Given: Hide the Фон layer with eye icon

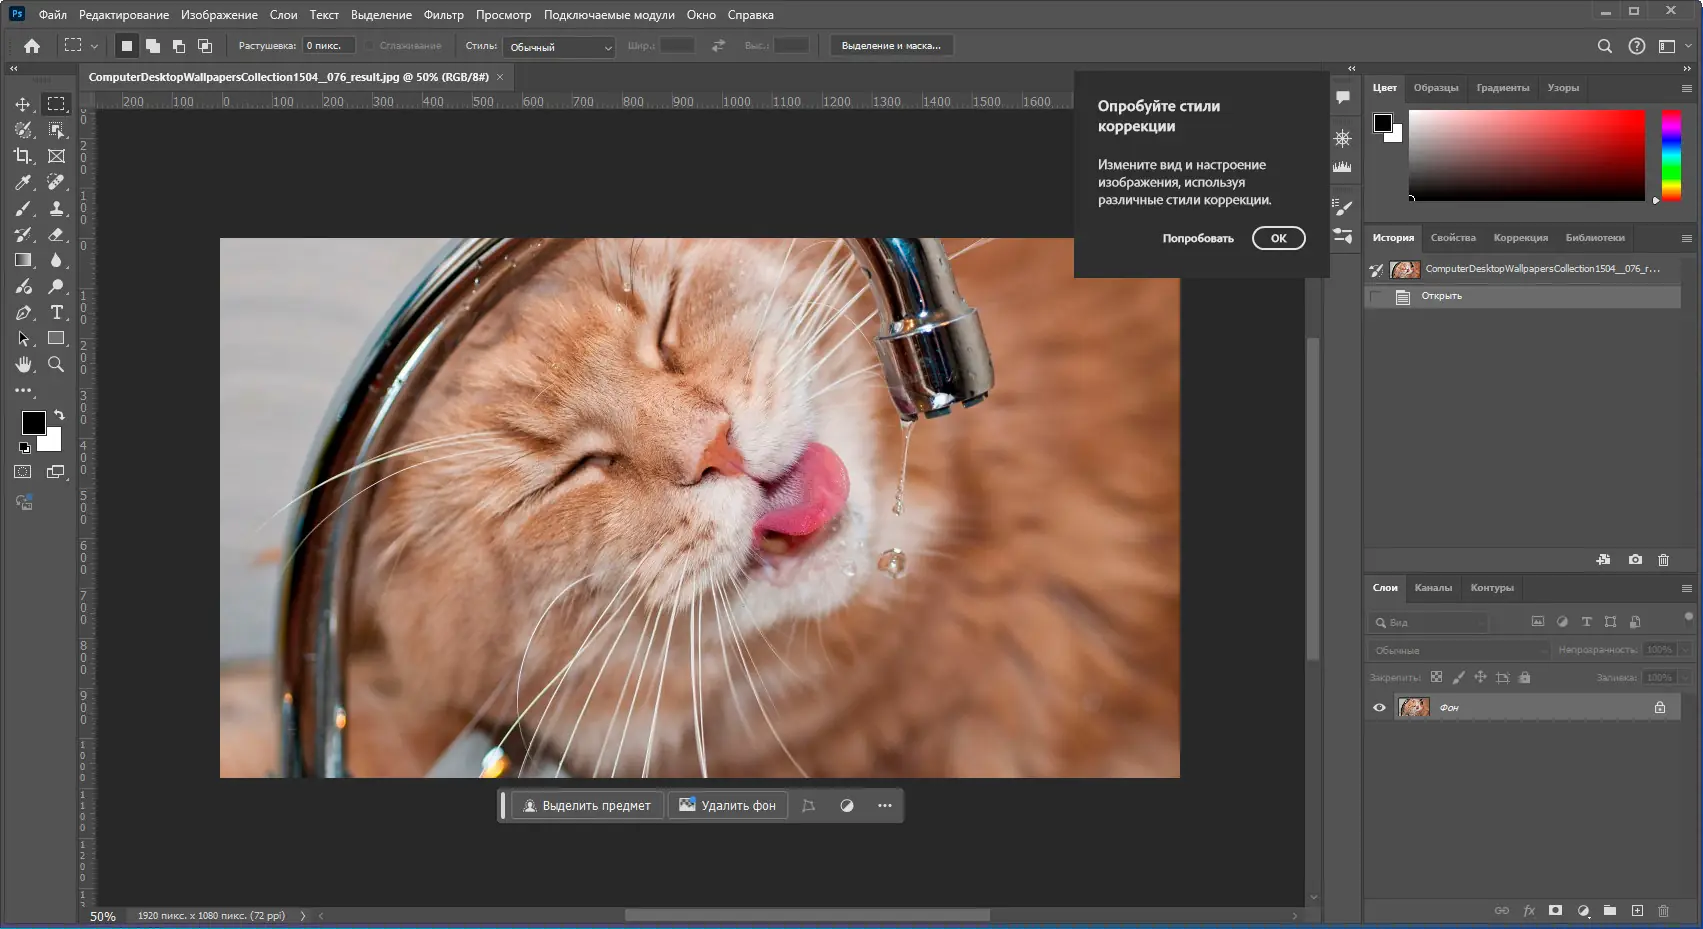Looking at the screenshot, I should (1379, 708).
